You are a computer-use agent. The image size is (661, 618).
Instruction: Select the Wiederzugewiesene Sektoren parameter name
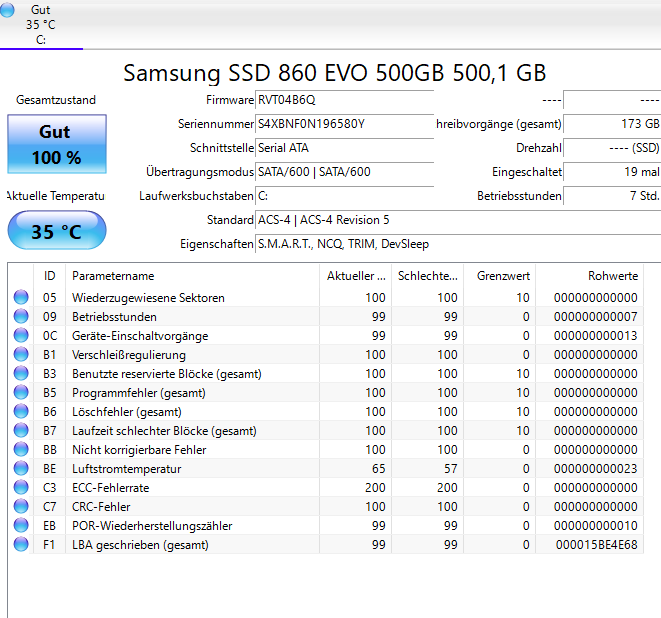pyautogui.click(x=148, y=298)
